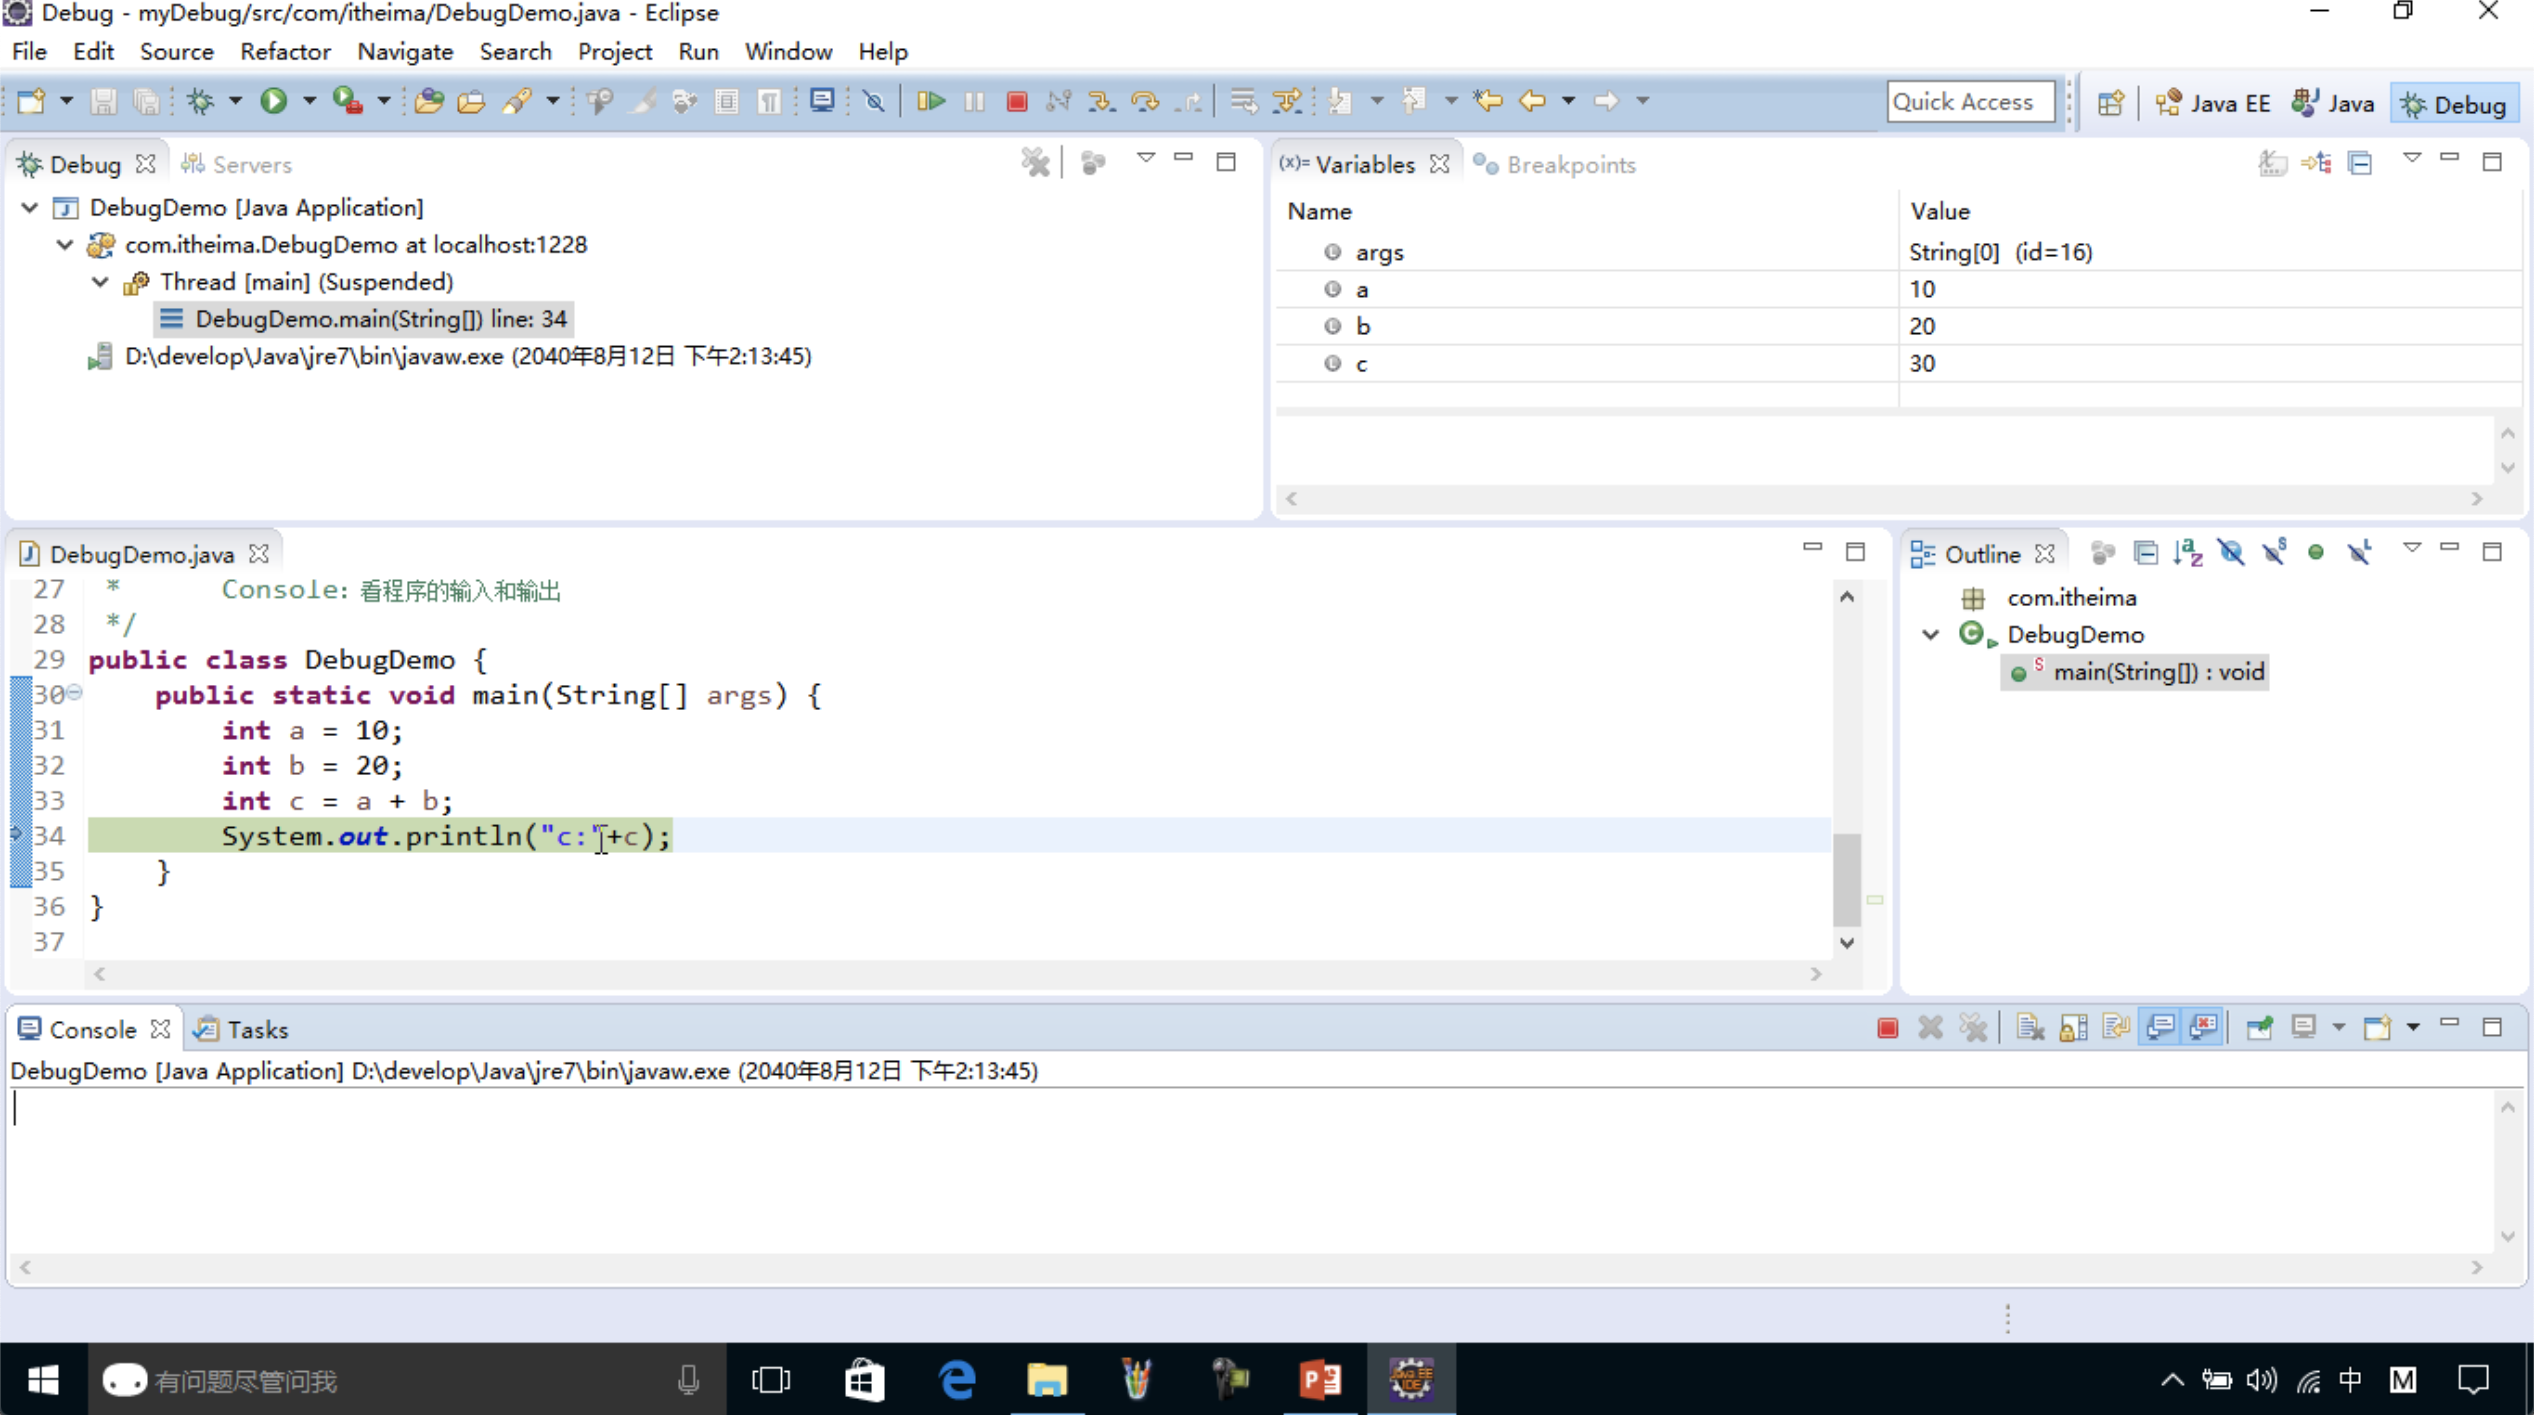Collapse Thread [main] tree node
The height and width of the screenshot is (1415, 2534).
point(100,282)
